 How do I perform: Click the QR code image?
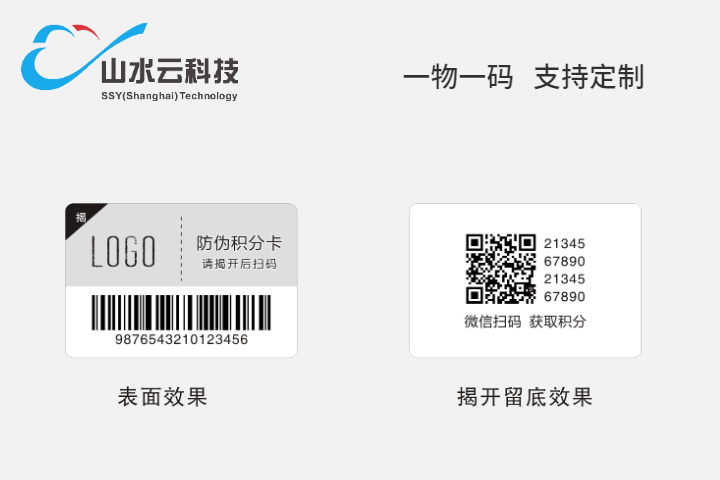pos(501,269)
